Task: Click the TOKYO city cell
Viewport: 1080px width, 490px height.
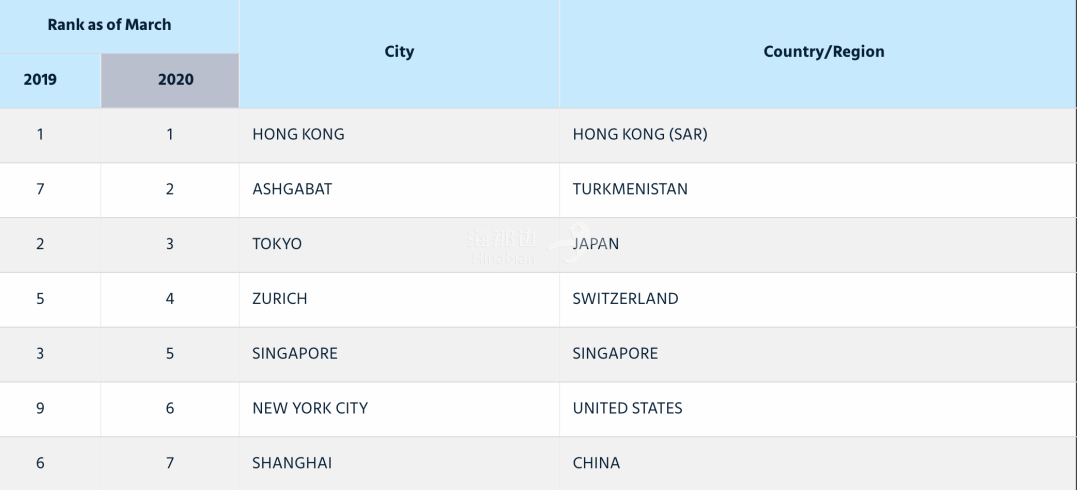Action: pos(399,245)
